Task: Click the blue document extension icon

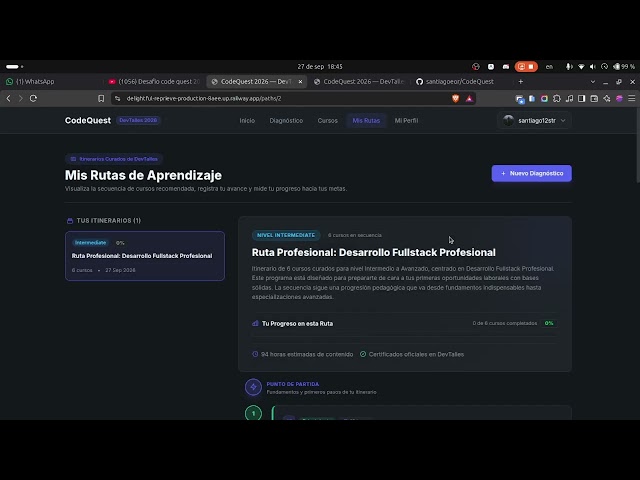Action: [x=532, y=98]
